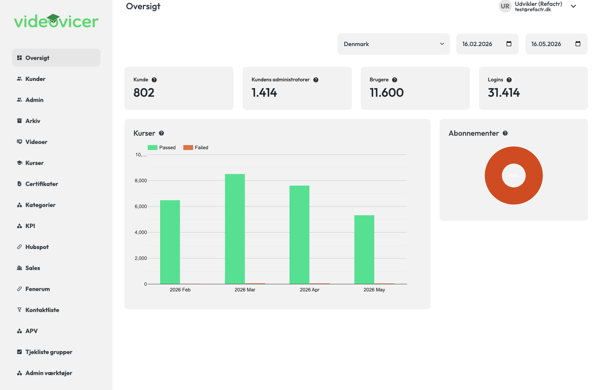This screenshot has width=600, height=390.
Task: Click the Tjekliste grupper checkbox icon
Action: coord(19,352)
